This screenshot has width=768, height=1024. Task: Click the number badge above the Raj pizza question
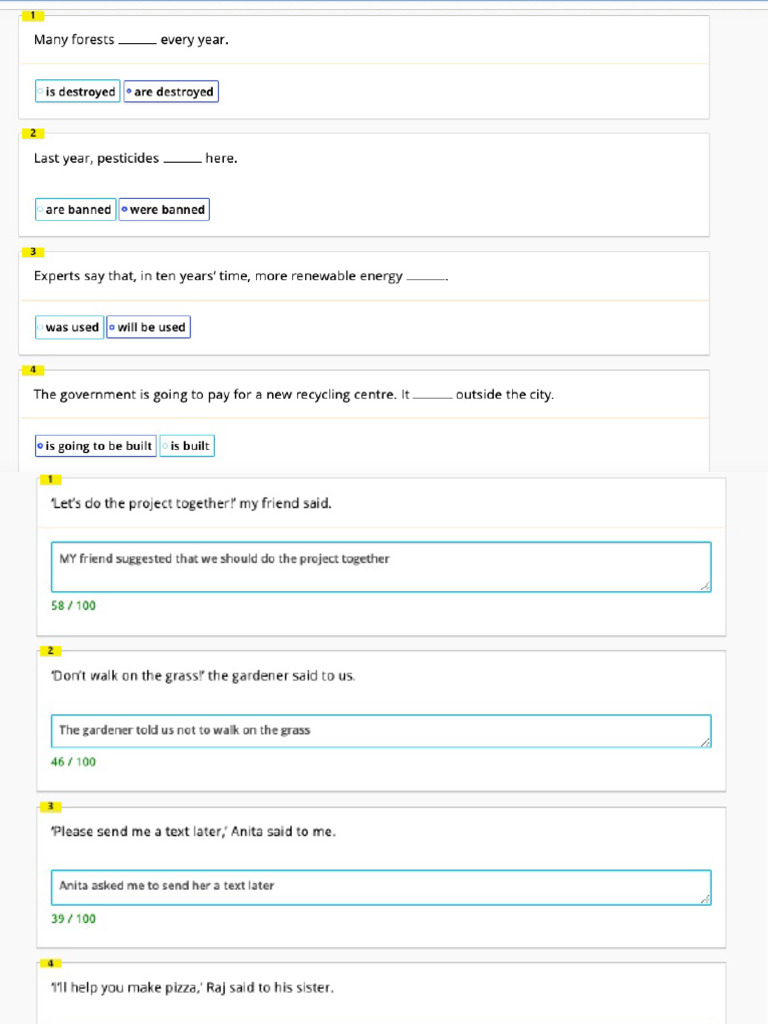(x=50, y=963)
